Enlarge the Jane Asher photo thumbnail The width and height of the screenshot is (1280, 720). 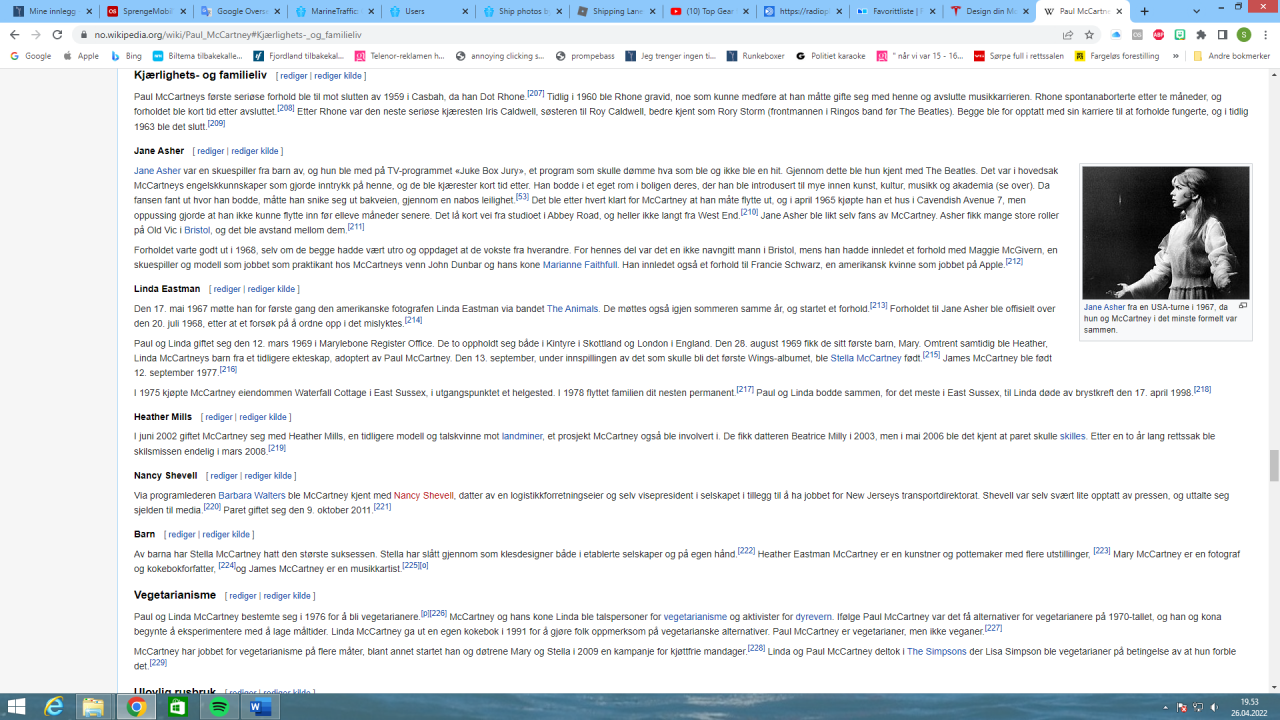(1166, 233)
